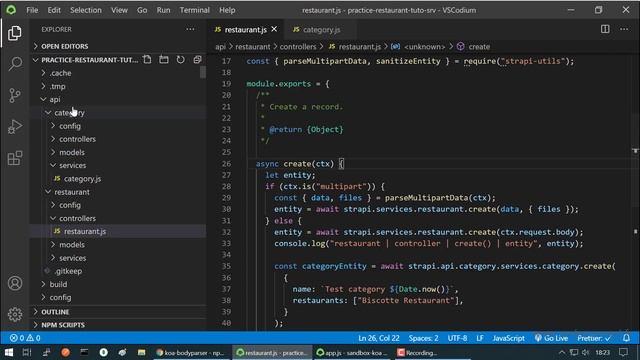Change end of line sequence LF
640x360 pixels.
tap(480, 338)
